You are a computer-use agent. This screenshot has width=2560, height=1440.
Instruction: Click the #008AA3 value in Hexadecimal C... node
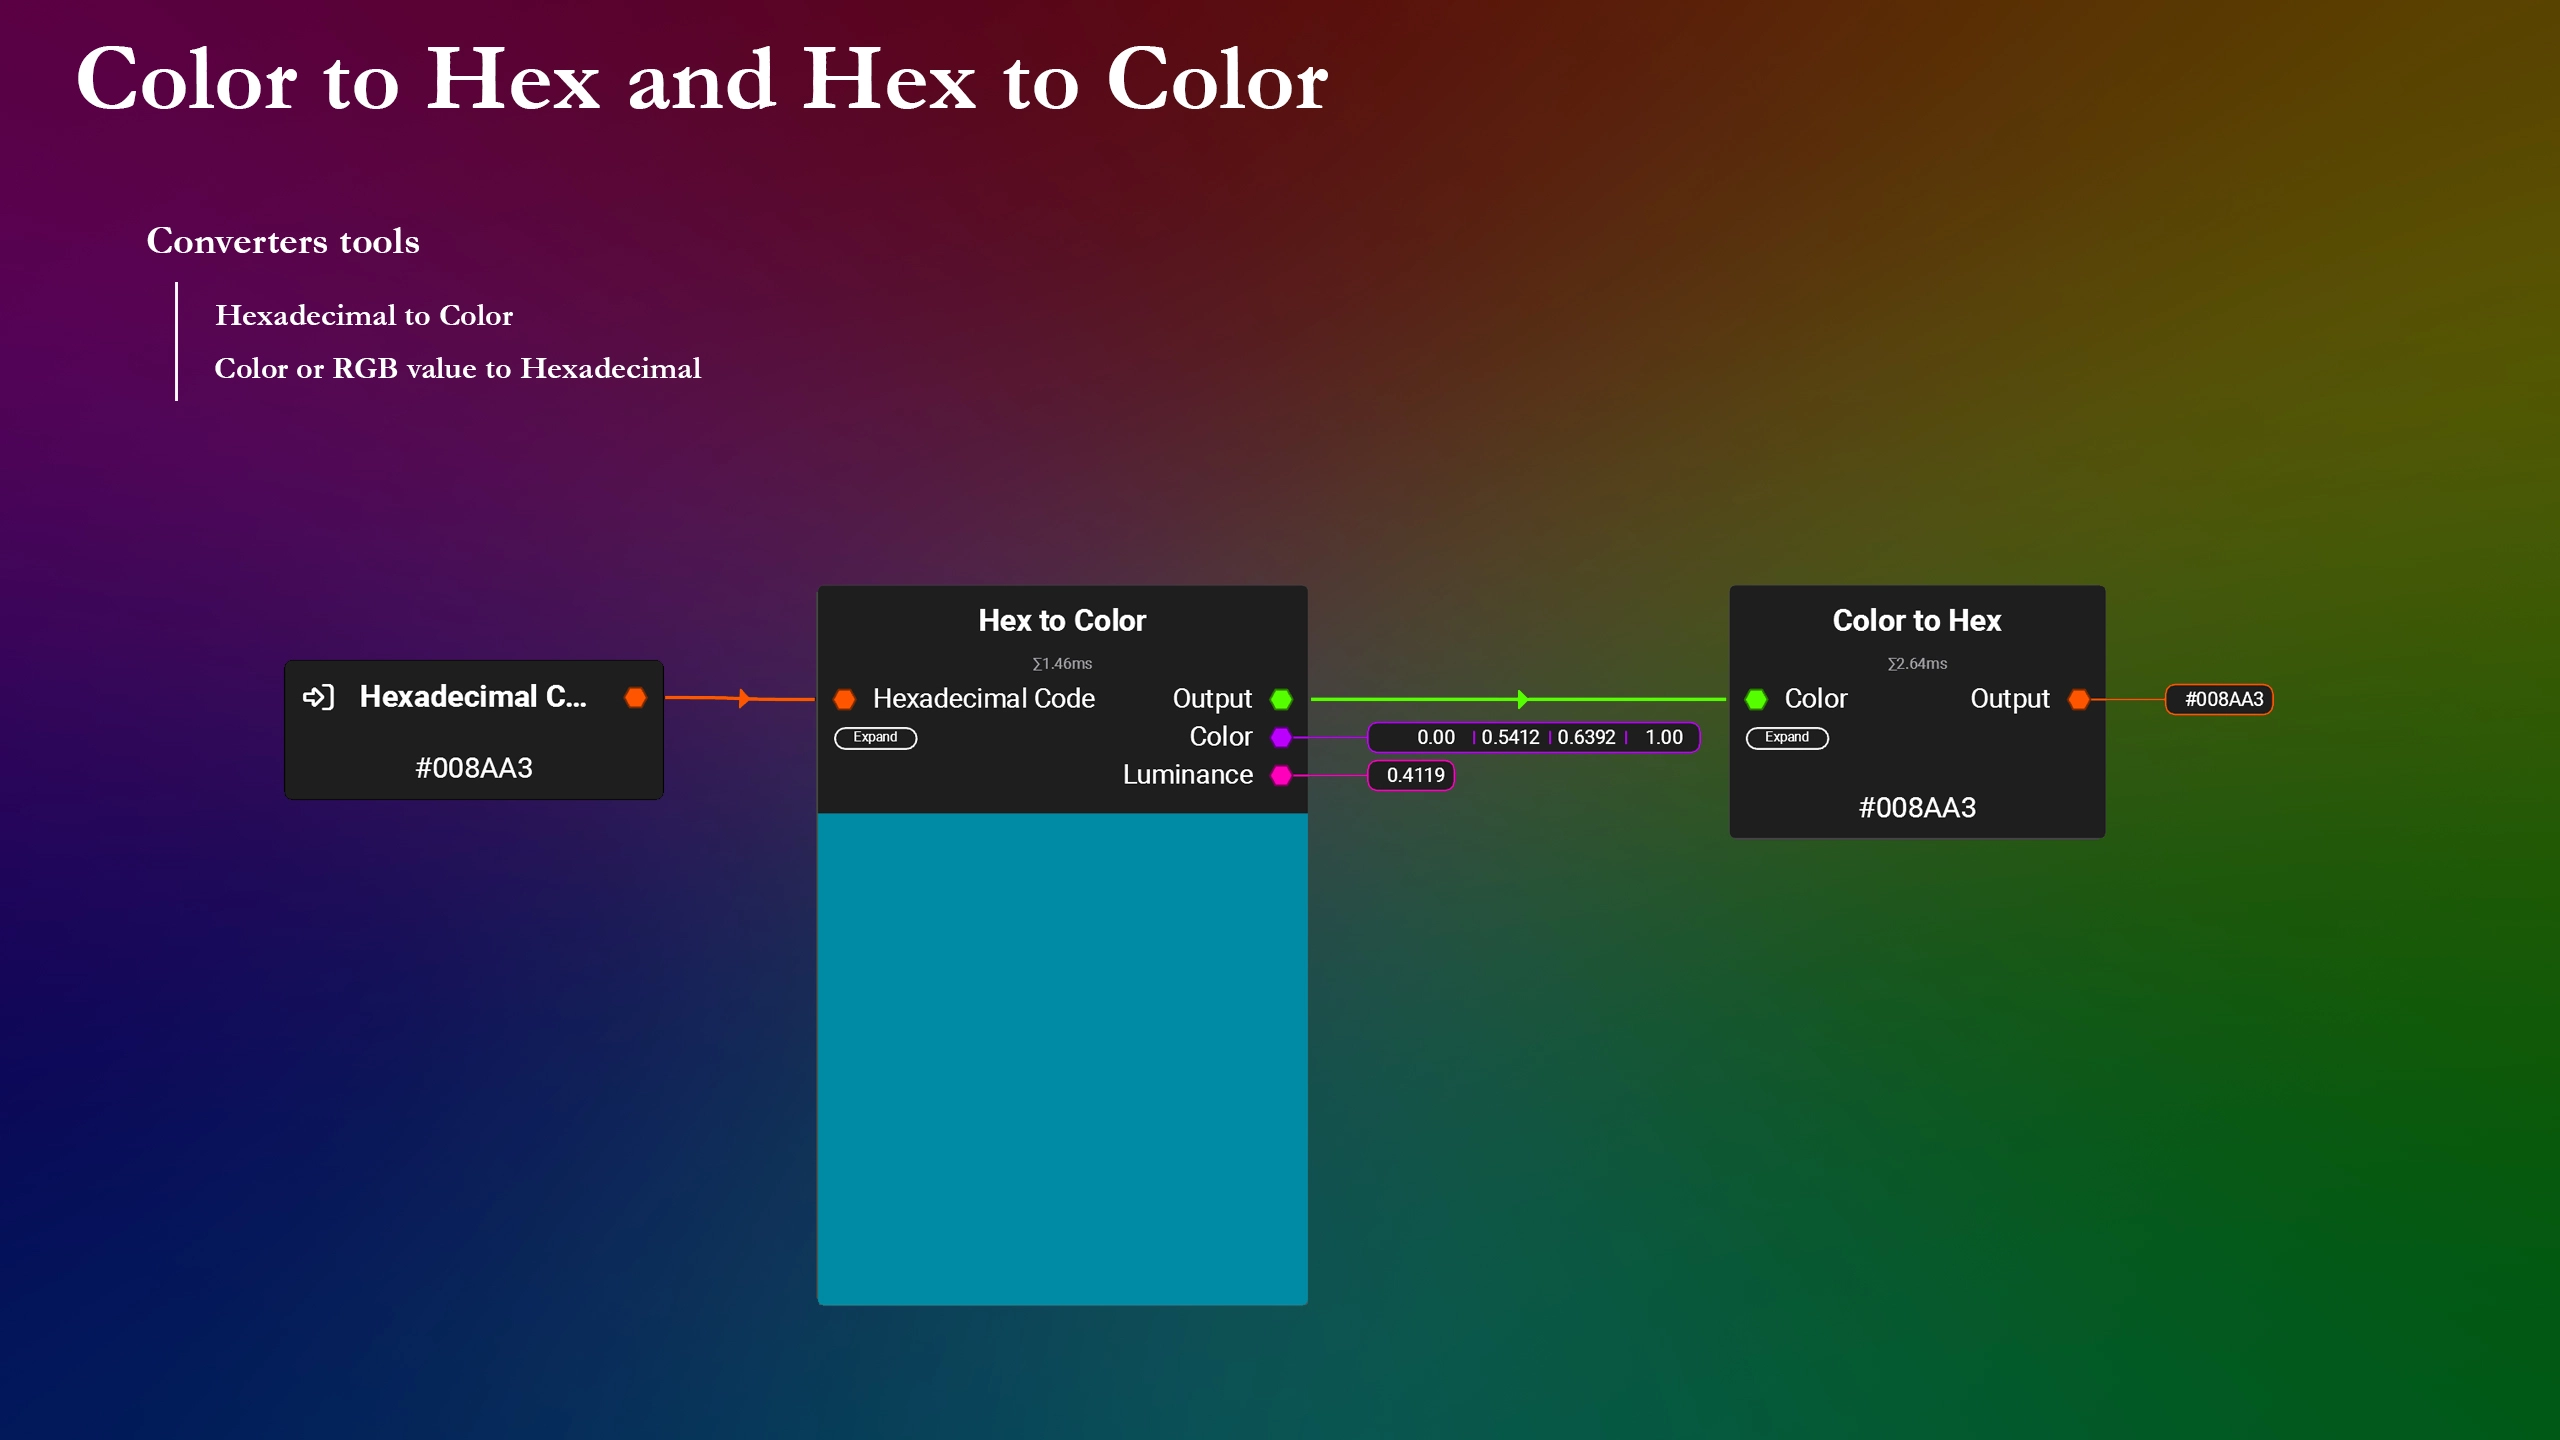point(474,768)
